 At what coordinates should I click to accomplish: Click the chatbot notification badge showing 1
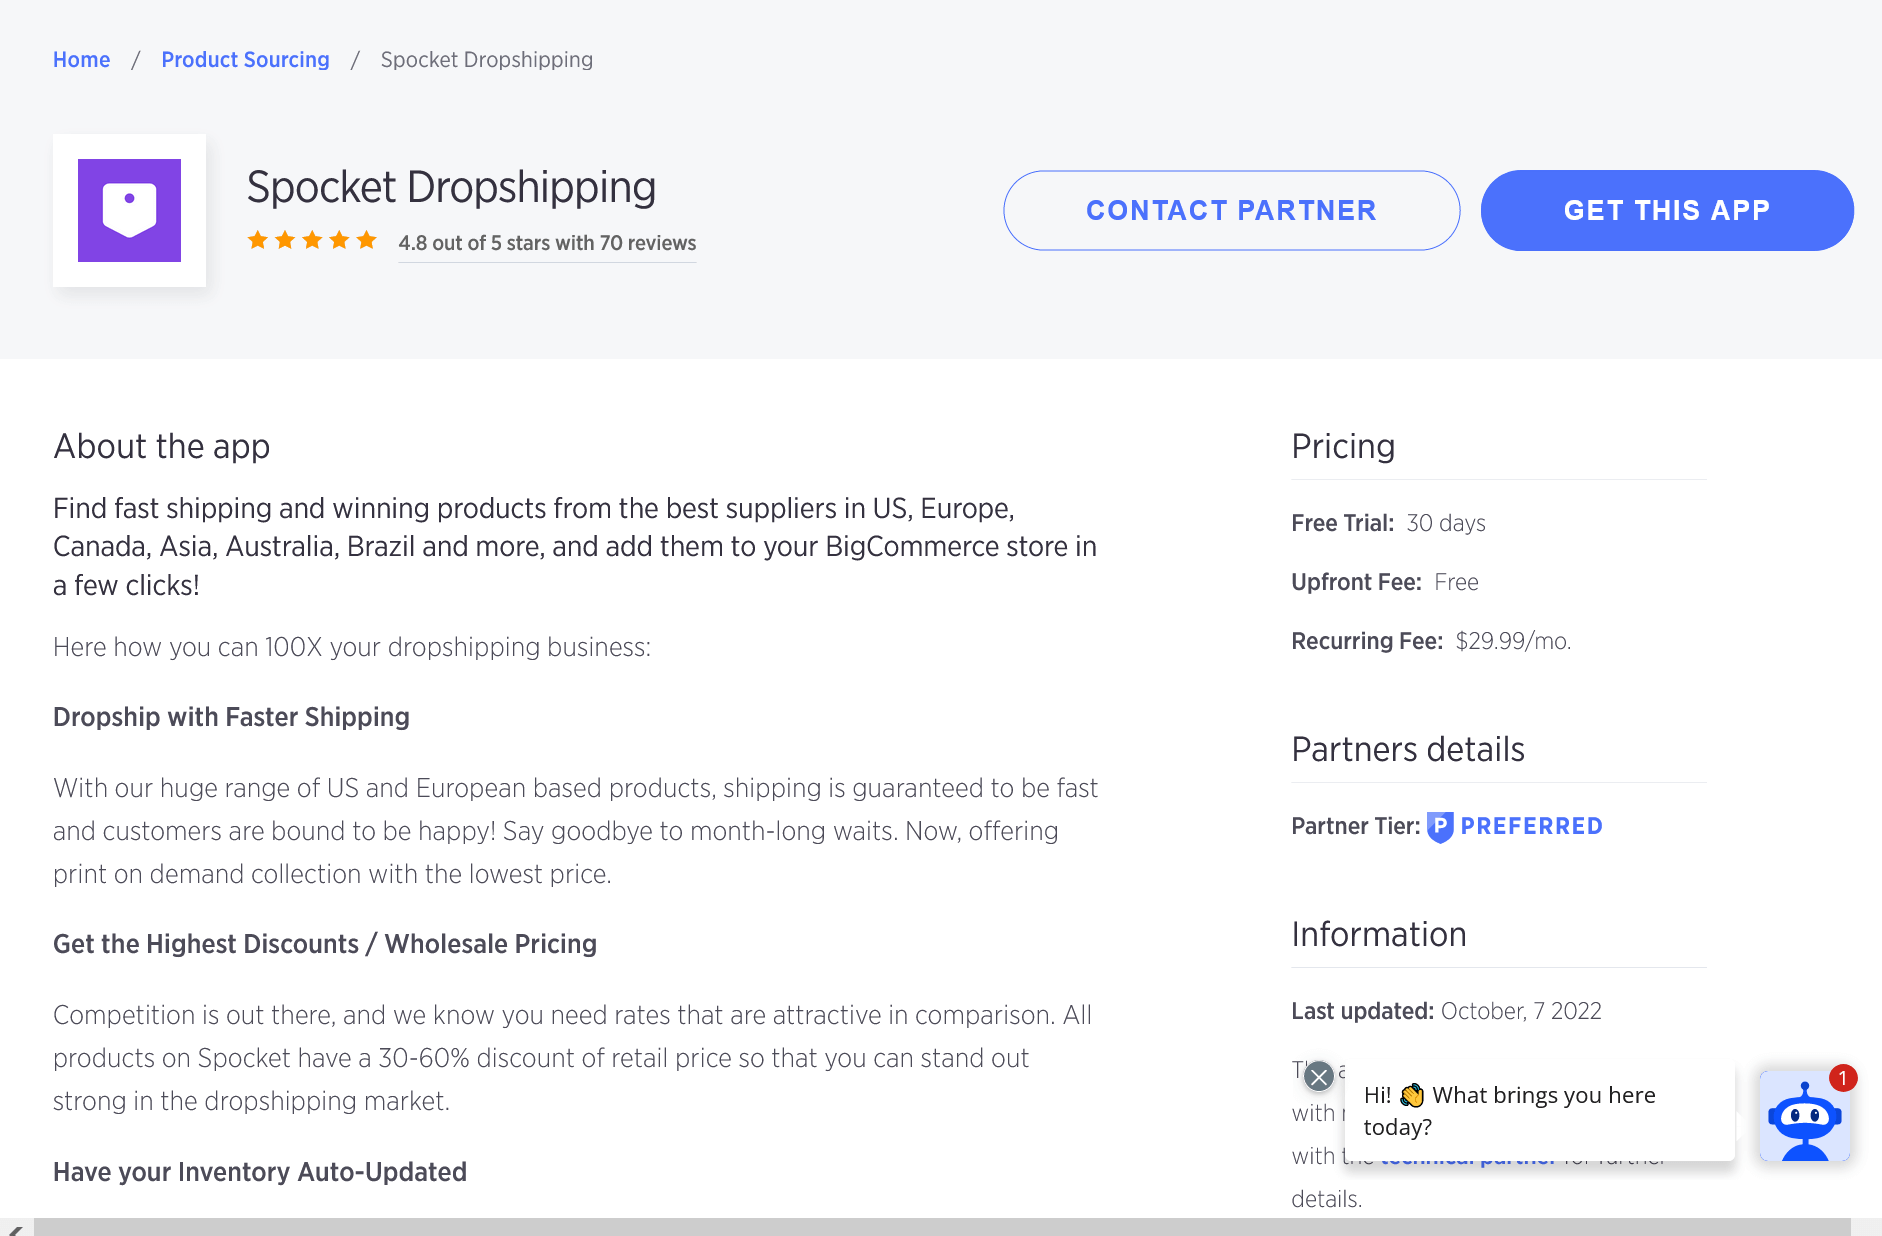[1843, 1078]
